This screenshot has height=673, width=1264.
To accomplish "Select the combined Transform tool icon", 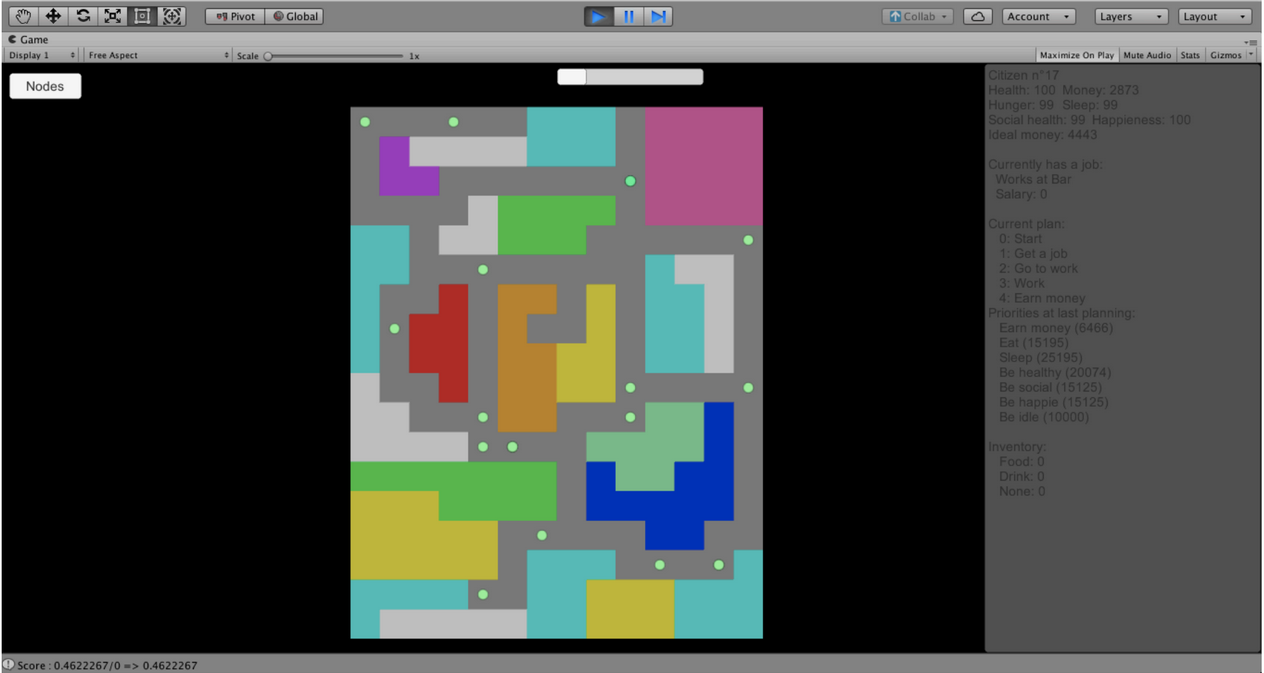I will pos(172,16).
